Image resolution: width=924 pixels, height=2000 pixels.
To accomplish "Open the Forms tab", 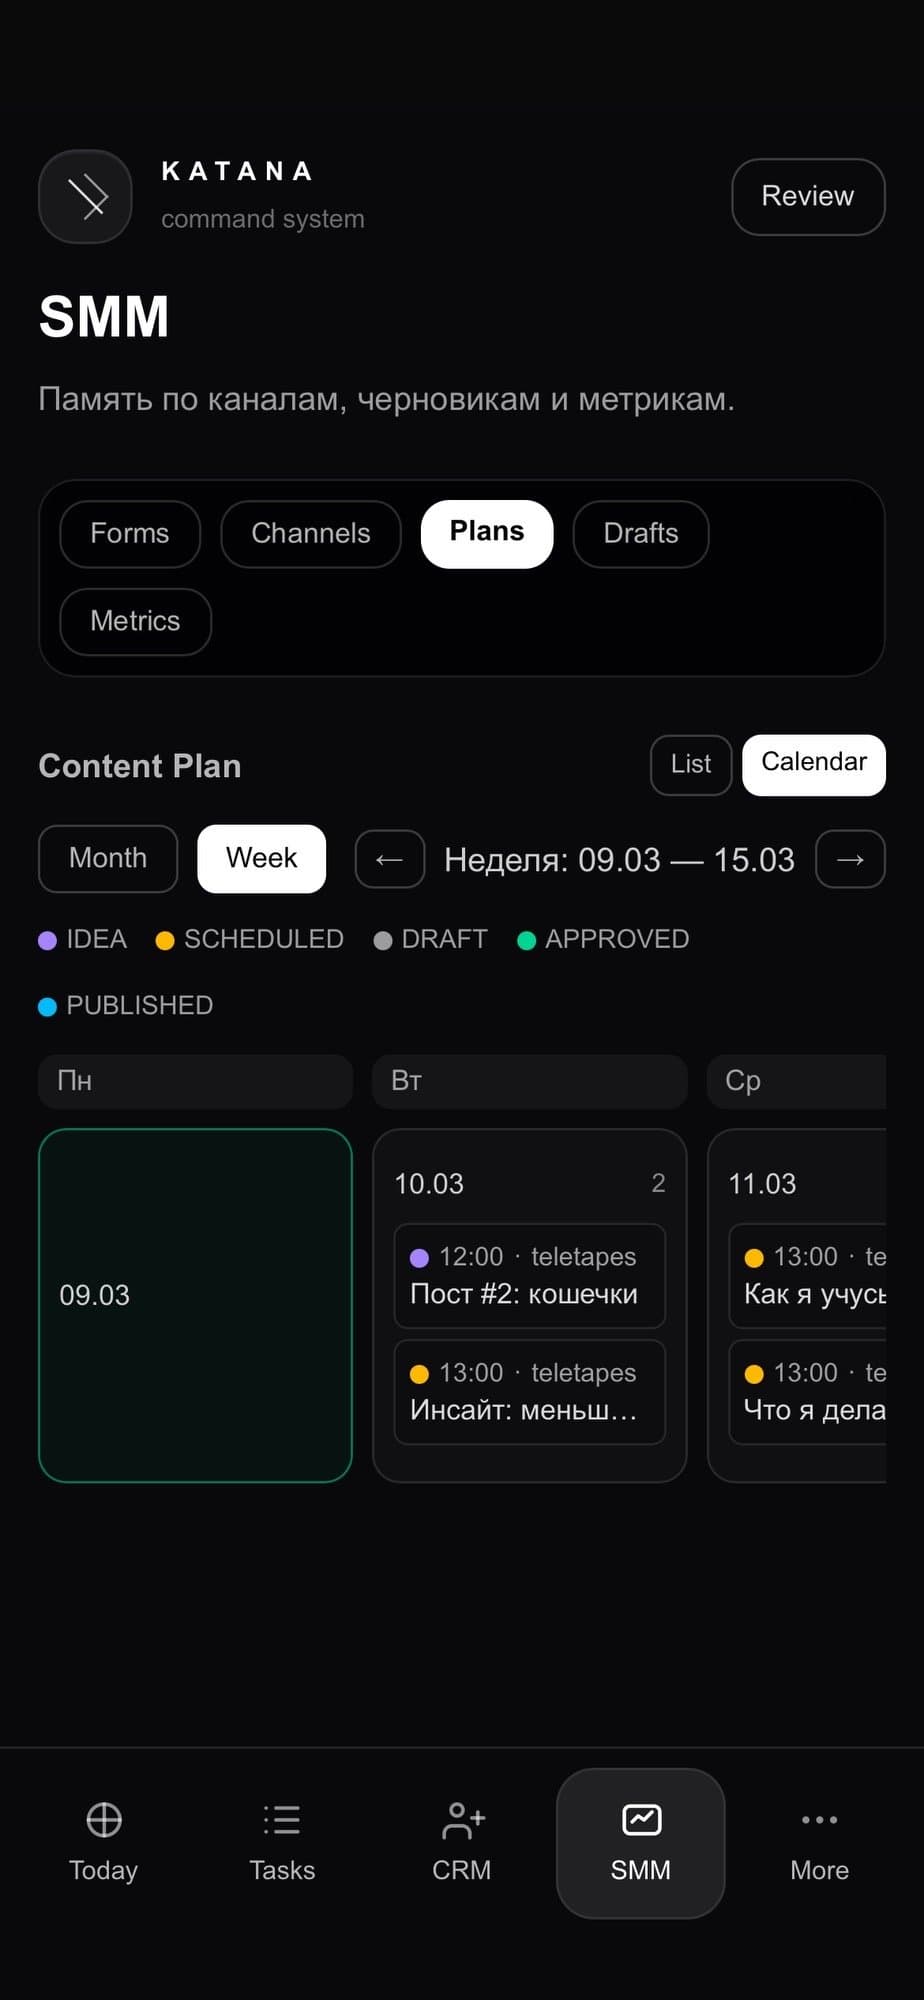I will tap(130, 533).
